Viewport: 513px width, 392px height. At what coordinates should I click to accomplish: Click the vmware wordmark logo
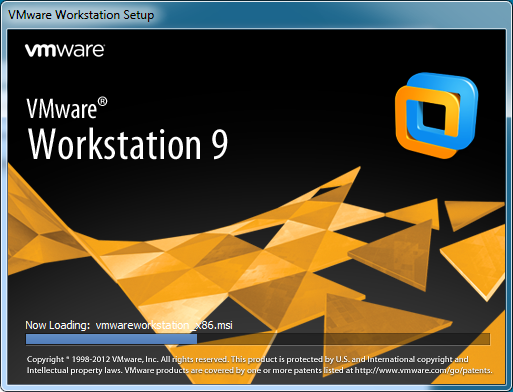[x=65, y=50]
